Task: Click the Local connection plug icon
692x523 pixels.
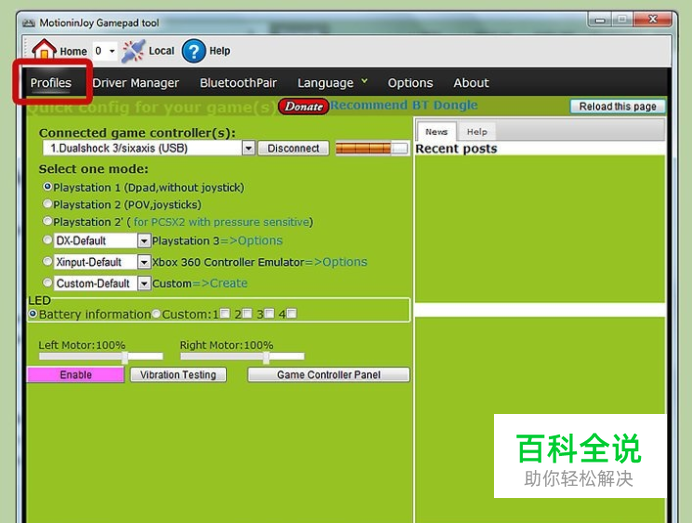Action: (133, 51)
